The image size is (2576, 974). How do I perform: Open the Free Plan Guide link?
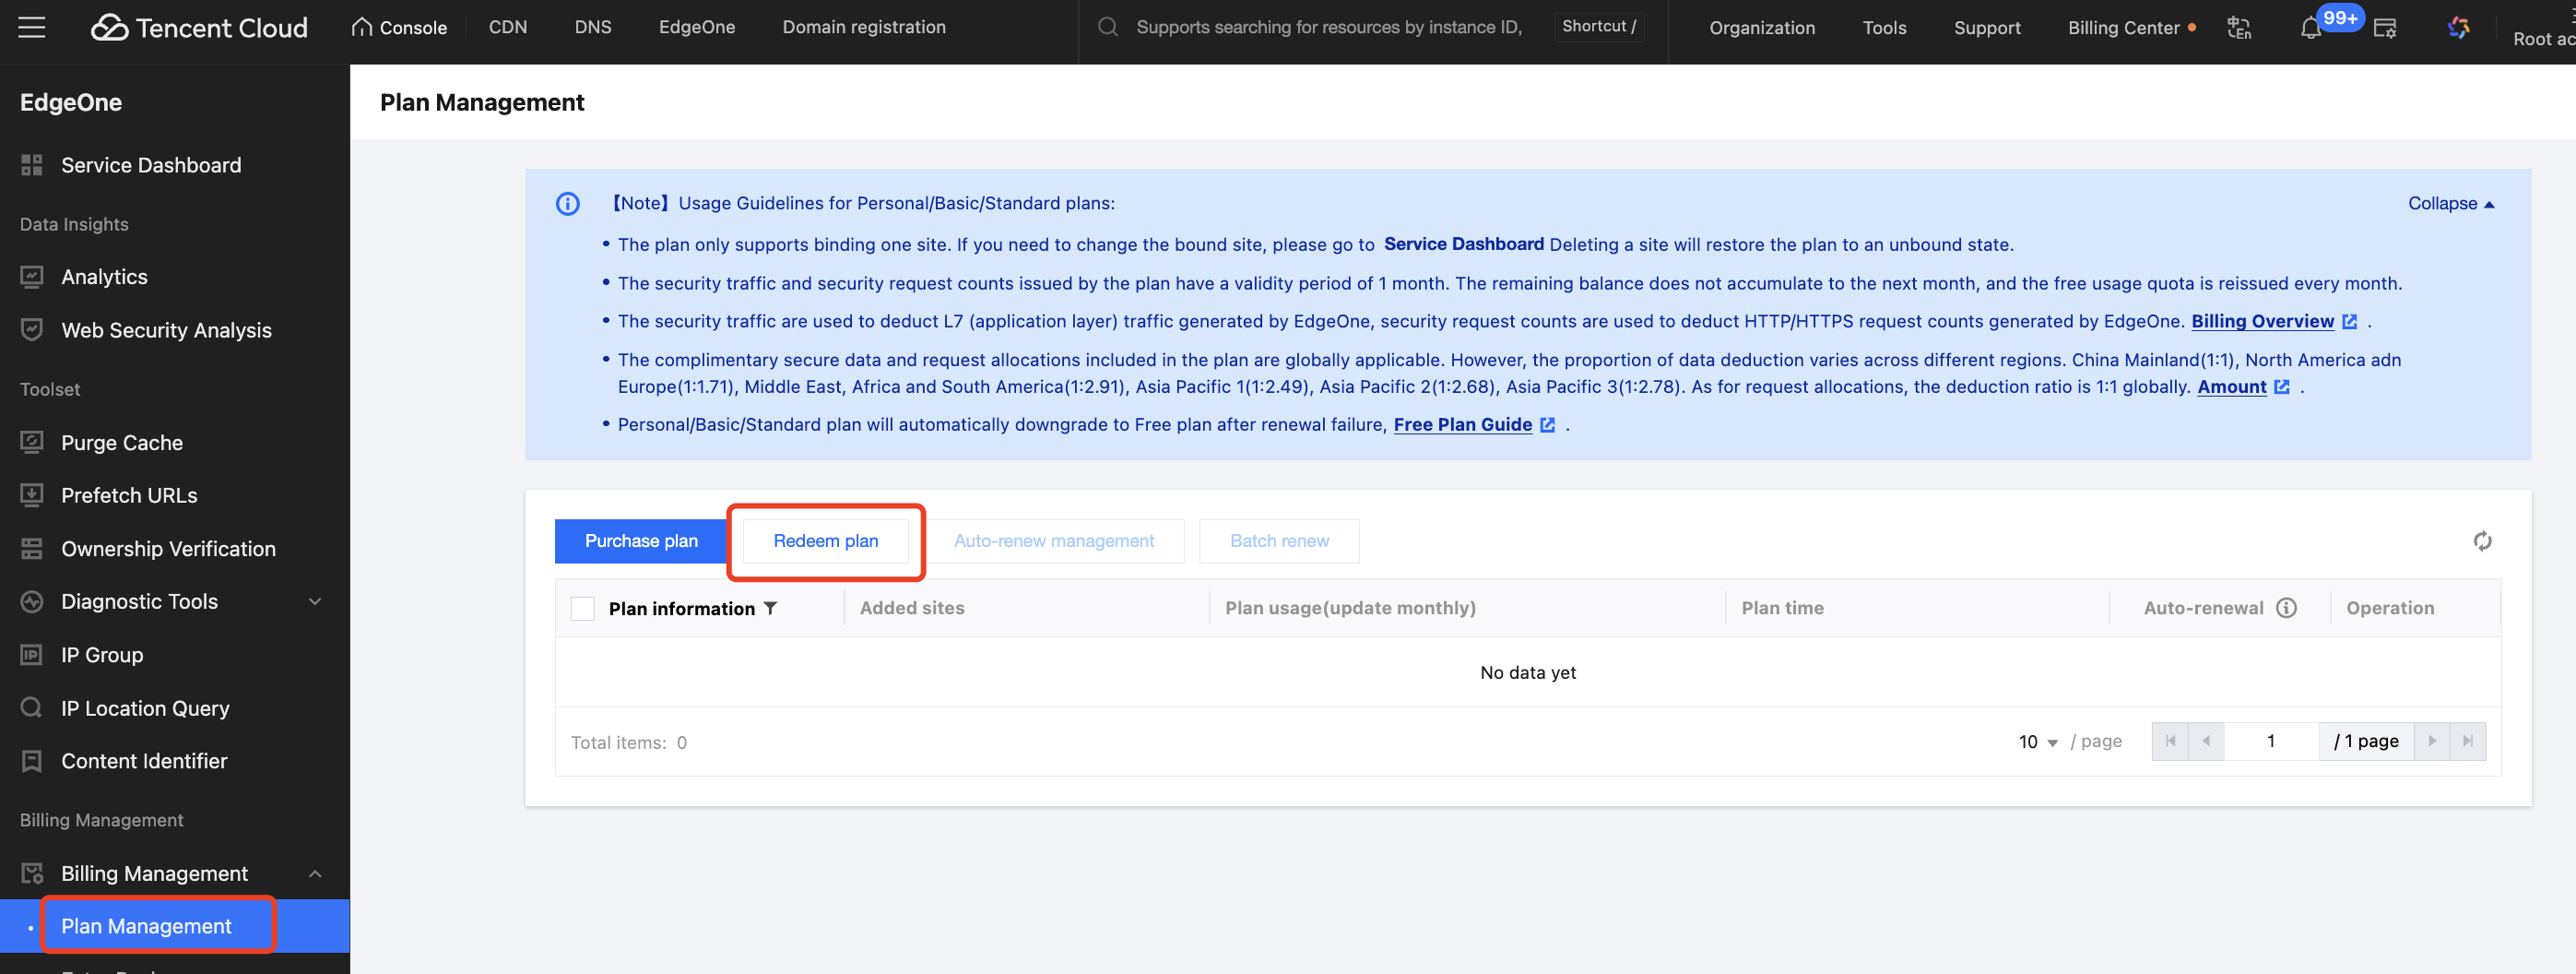tap(1462, 424)
